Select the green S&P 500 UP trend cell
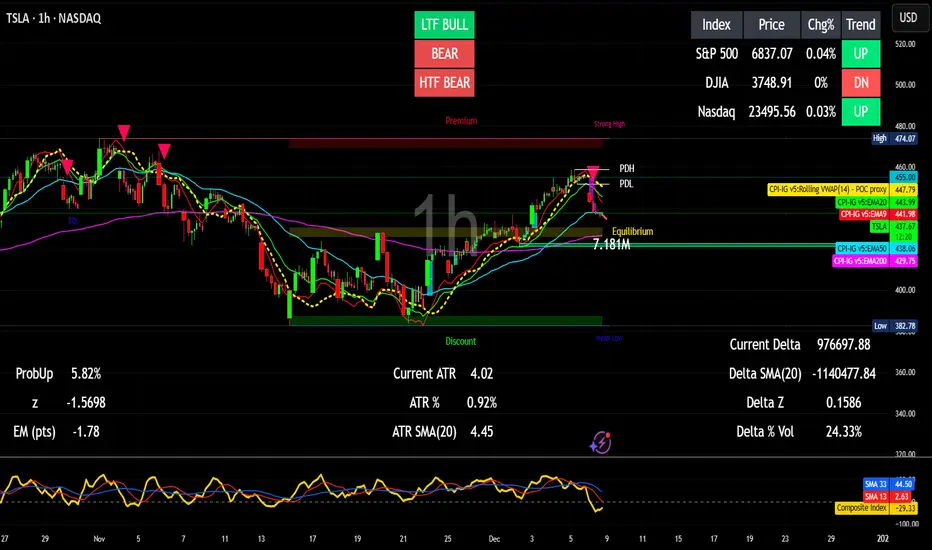 pos(861,54)
